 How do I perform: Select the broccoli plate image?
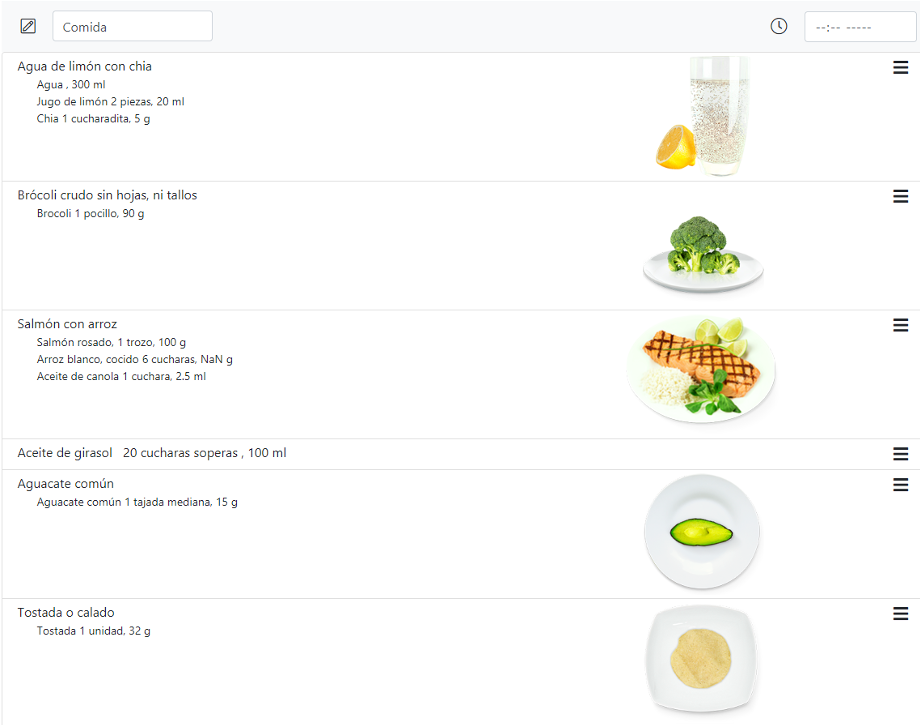[x=703, y=253]
